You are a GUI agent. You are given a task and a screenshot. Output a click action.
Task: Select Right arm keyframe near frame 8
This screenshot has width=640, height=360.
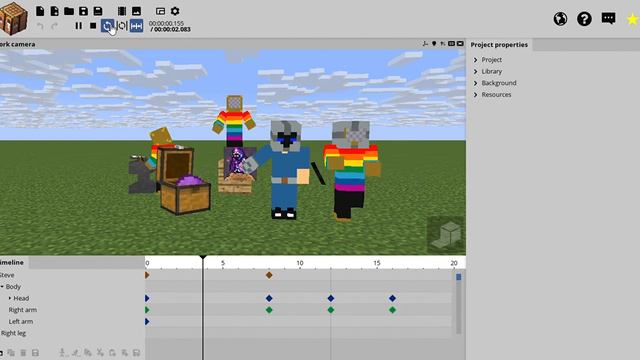pyautogui.click(x=269, y=310)
